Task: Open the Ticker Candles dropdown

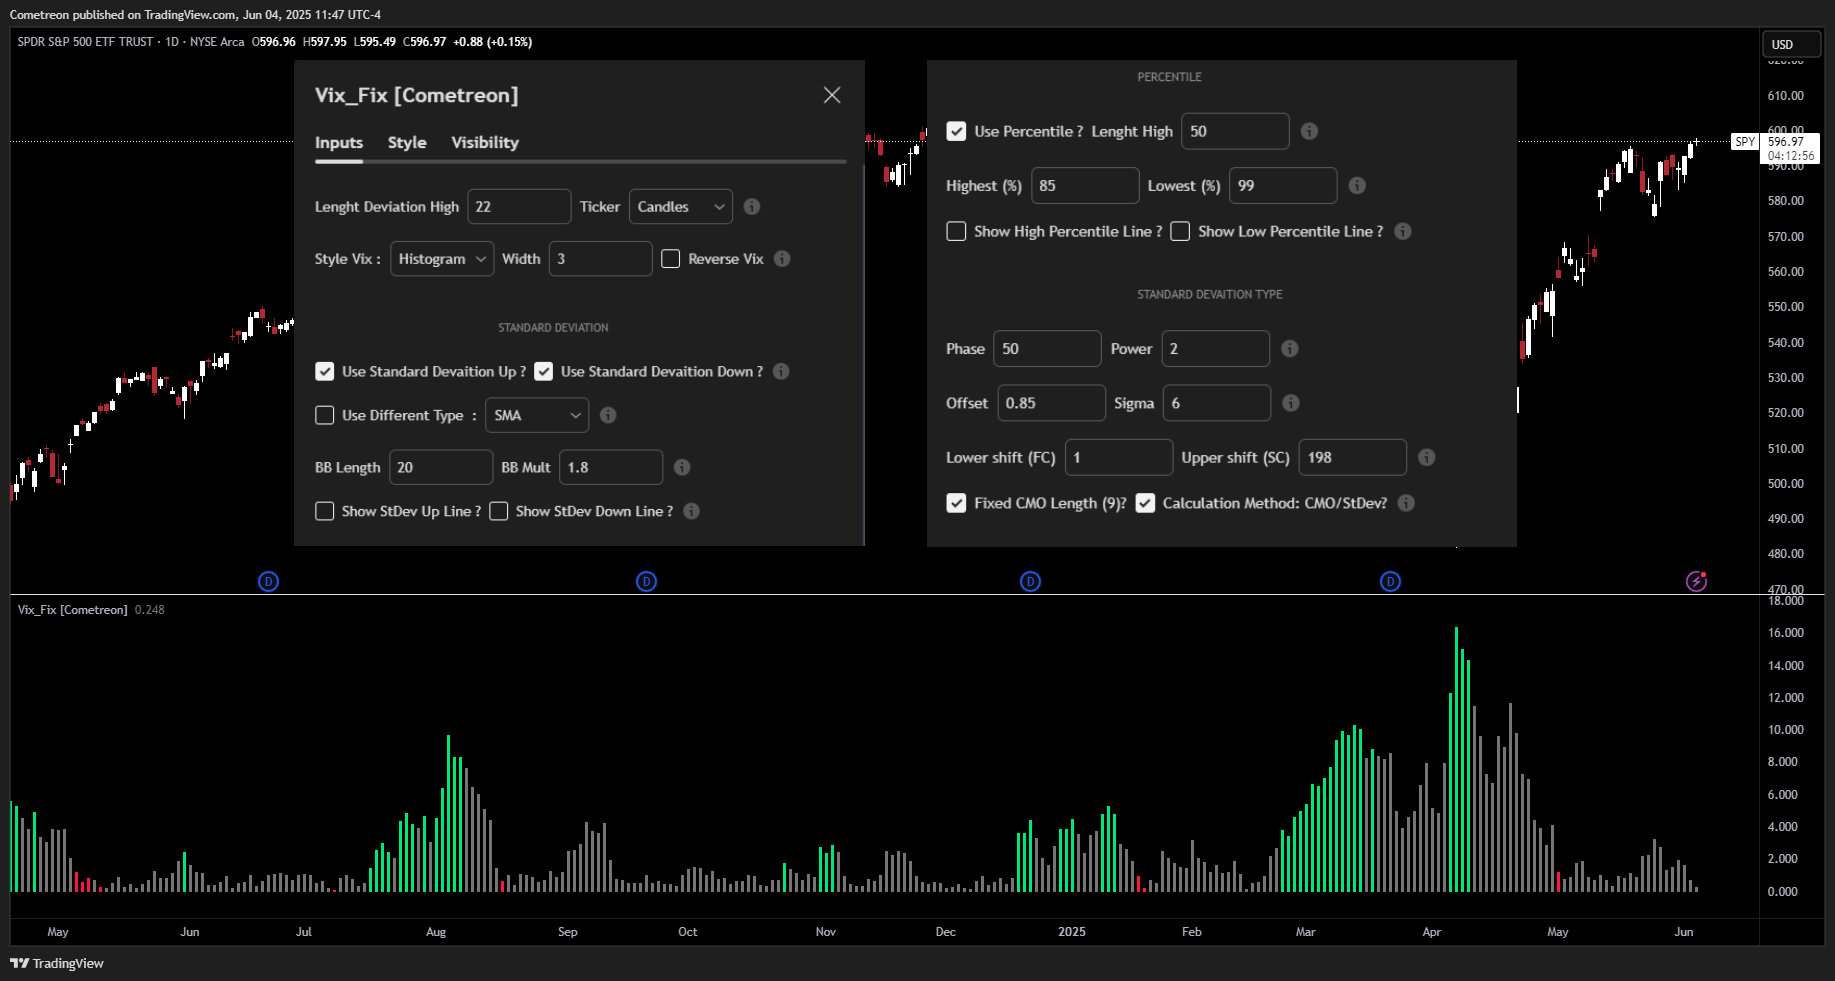Action: click(x=681, y=206)
